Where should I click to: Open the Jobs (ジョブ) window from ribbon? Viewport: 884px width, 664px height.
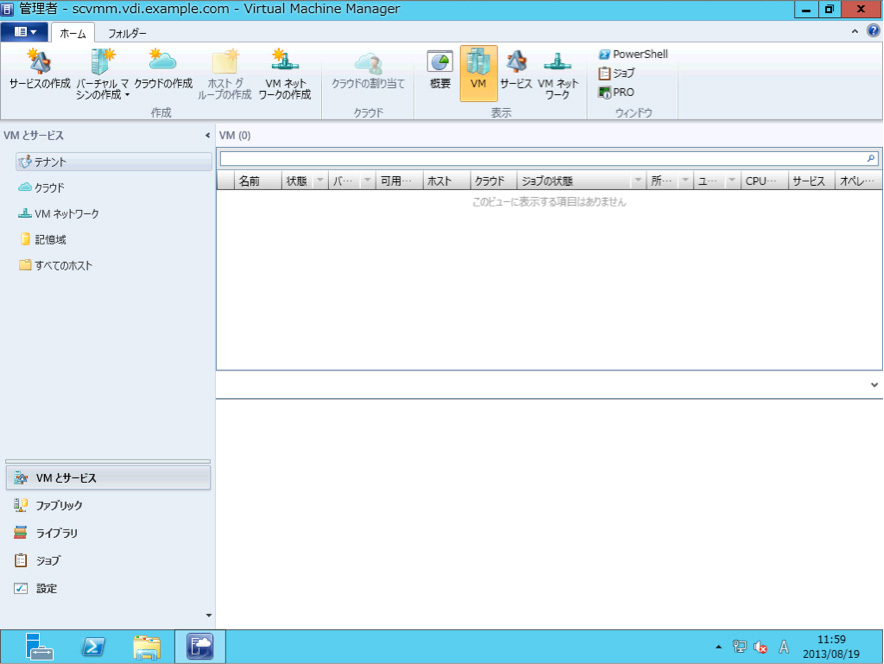[x=616, y=73]
